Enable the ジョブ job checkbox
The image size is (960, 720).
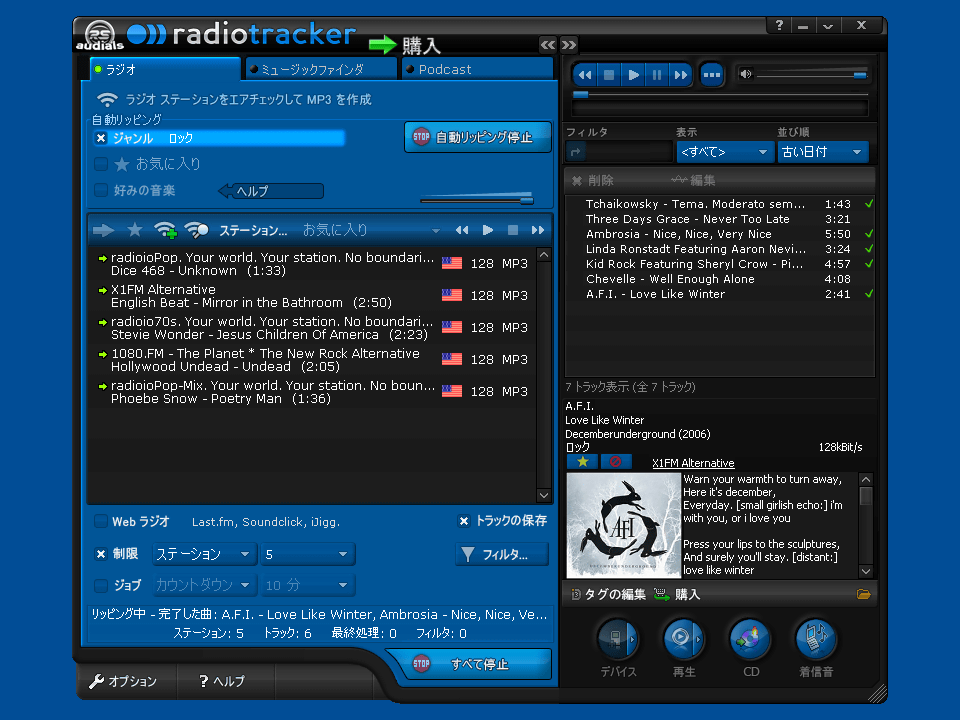click(101, 585)
